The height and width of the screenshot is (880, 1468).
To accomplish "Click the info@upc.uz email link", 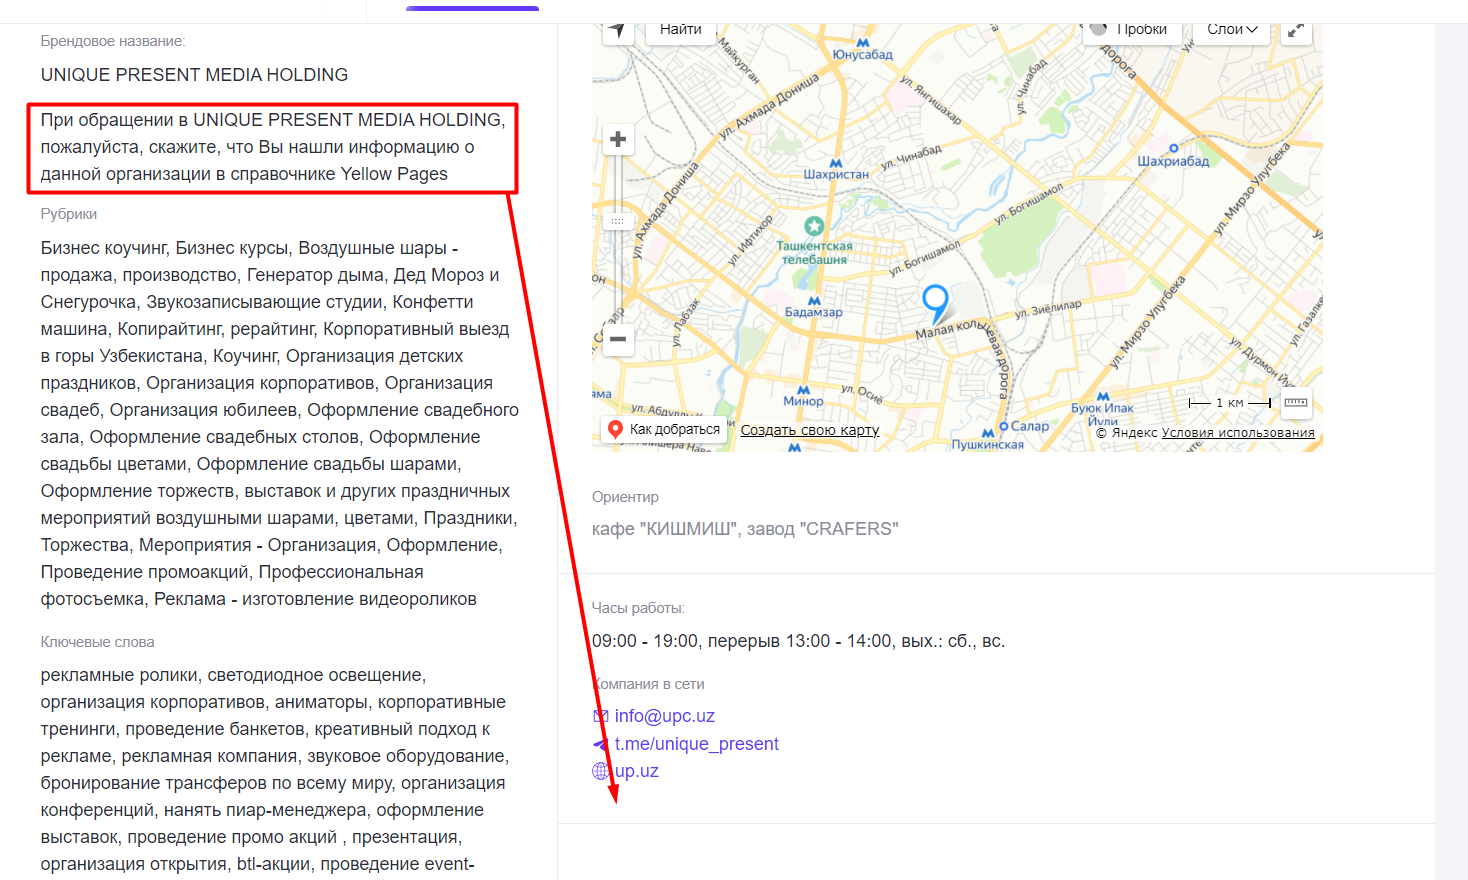I will [x=665, y=716].
